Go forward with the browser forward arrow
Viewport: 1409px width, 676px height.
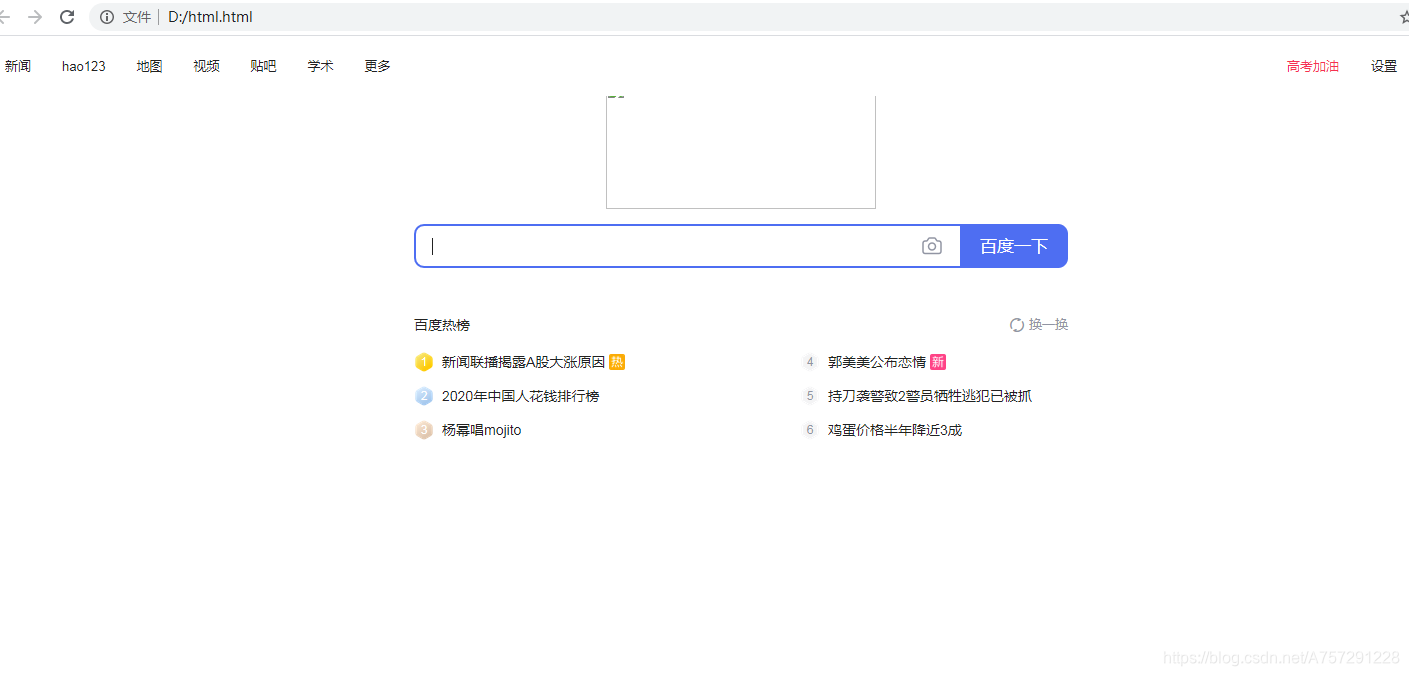pos(35,17)
